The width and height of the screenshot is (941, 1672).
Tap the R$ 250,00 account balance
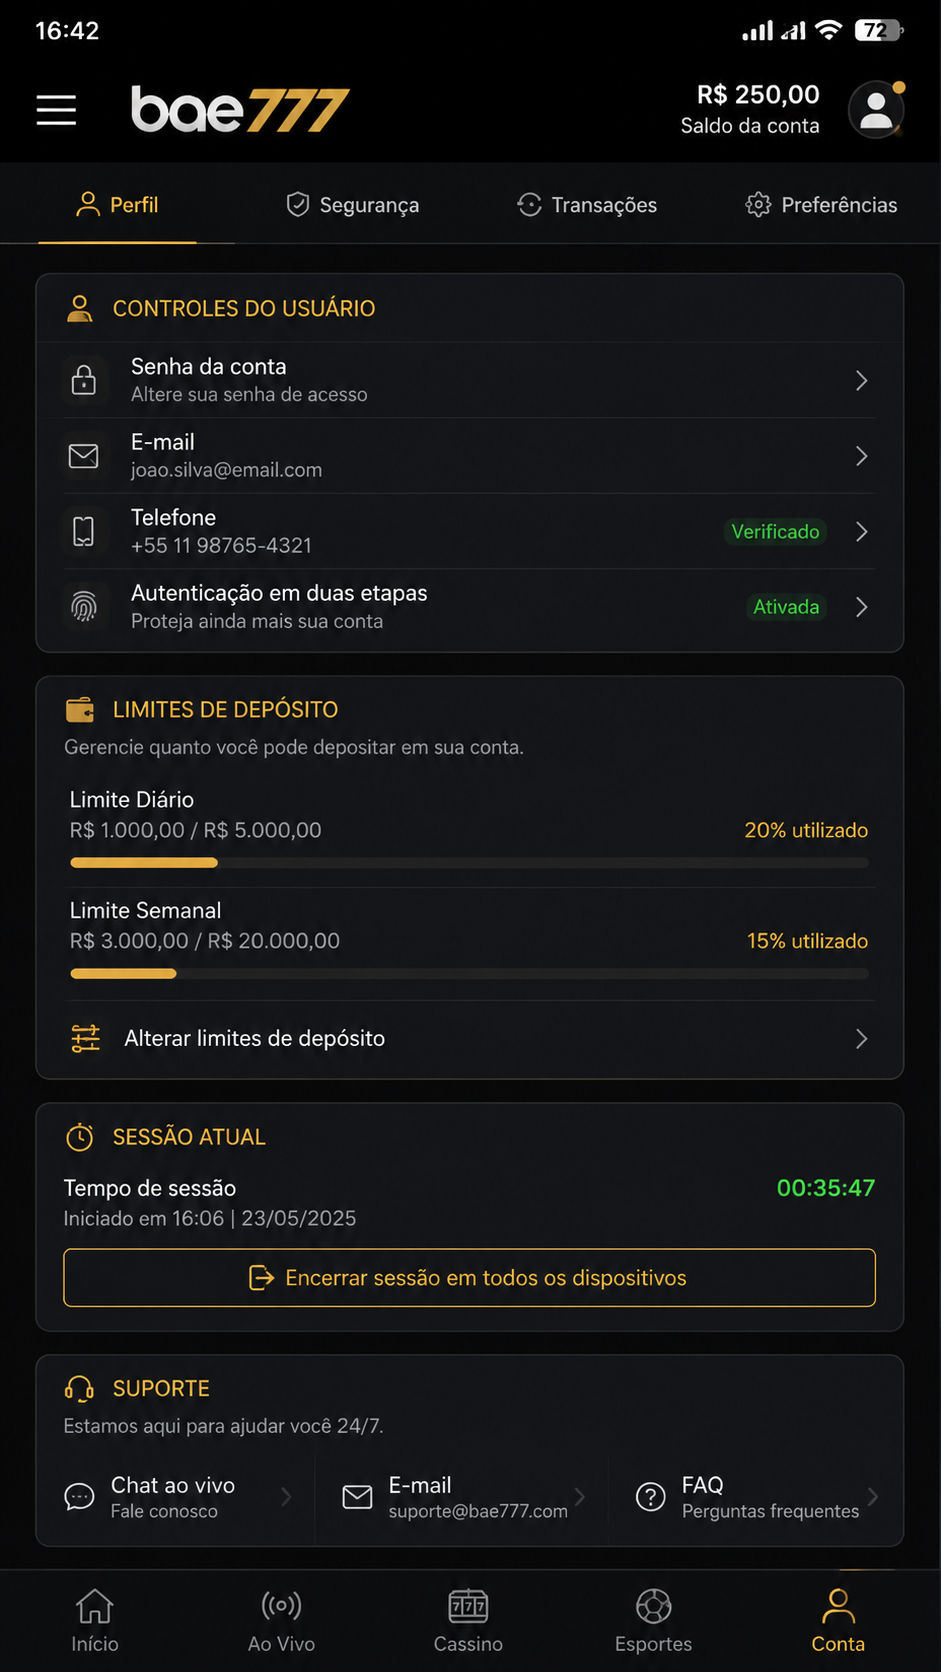757,95
